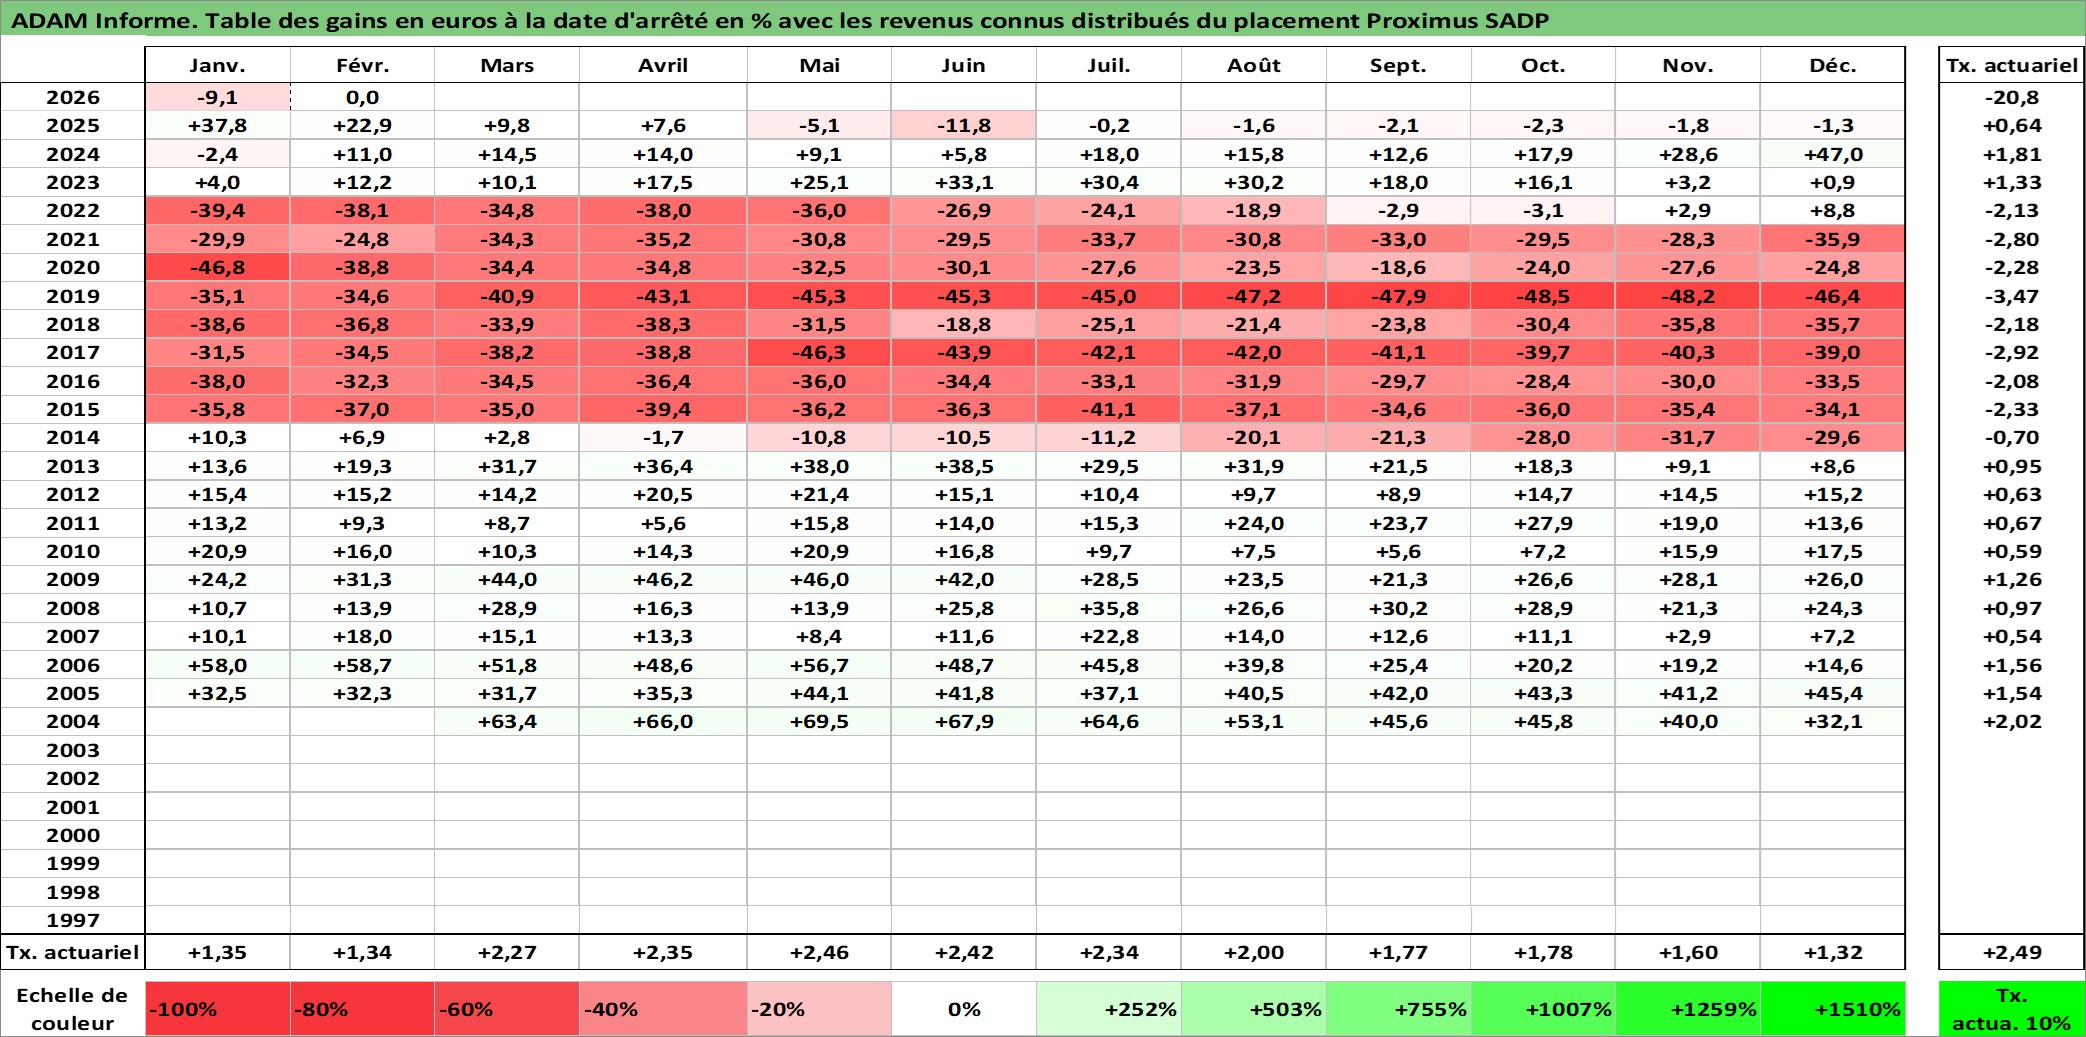Click the -100% red color scale swatch
The width and height of the screenshot is (2086, 1037).
pos(218,1009)
